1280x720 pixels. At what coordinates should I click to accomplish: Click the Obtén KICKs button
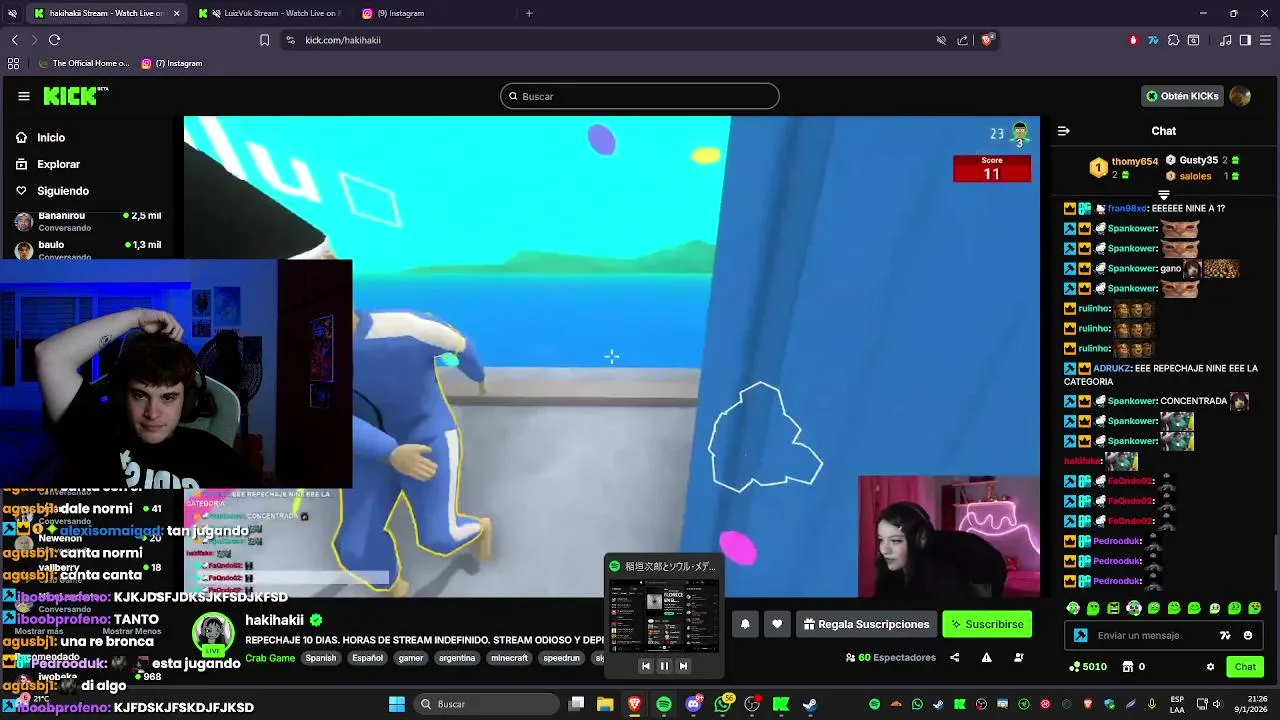pyautogui.click(x=1182, y=96)
